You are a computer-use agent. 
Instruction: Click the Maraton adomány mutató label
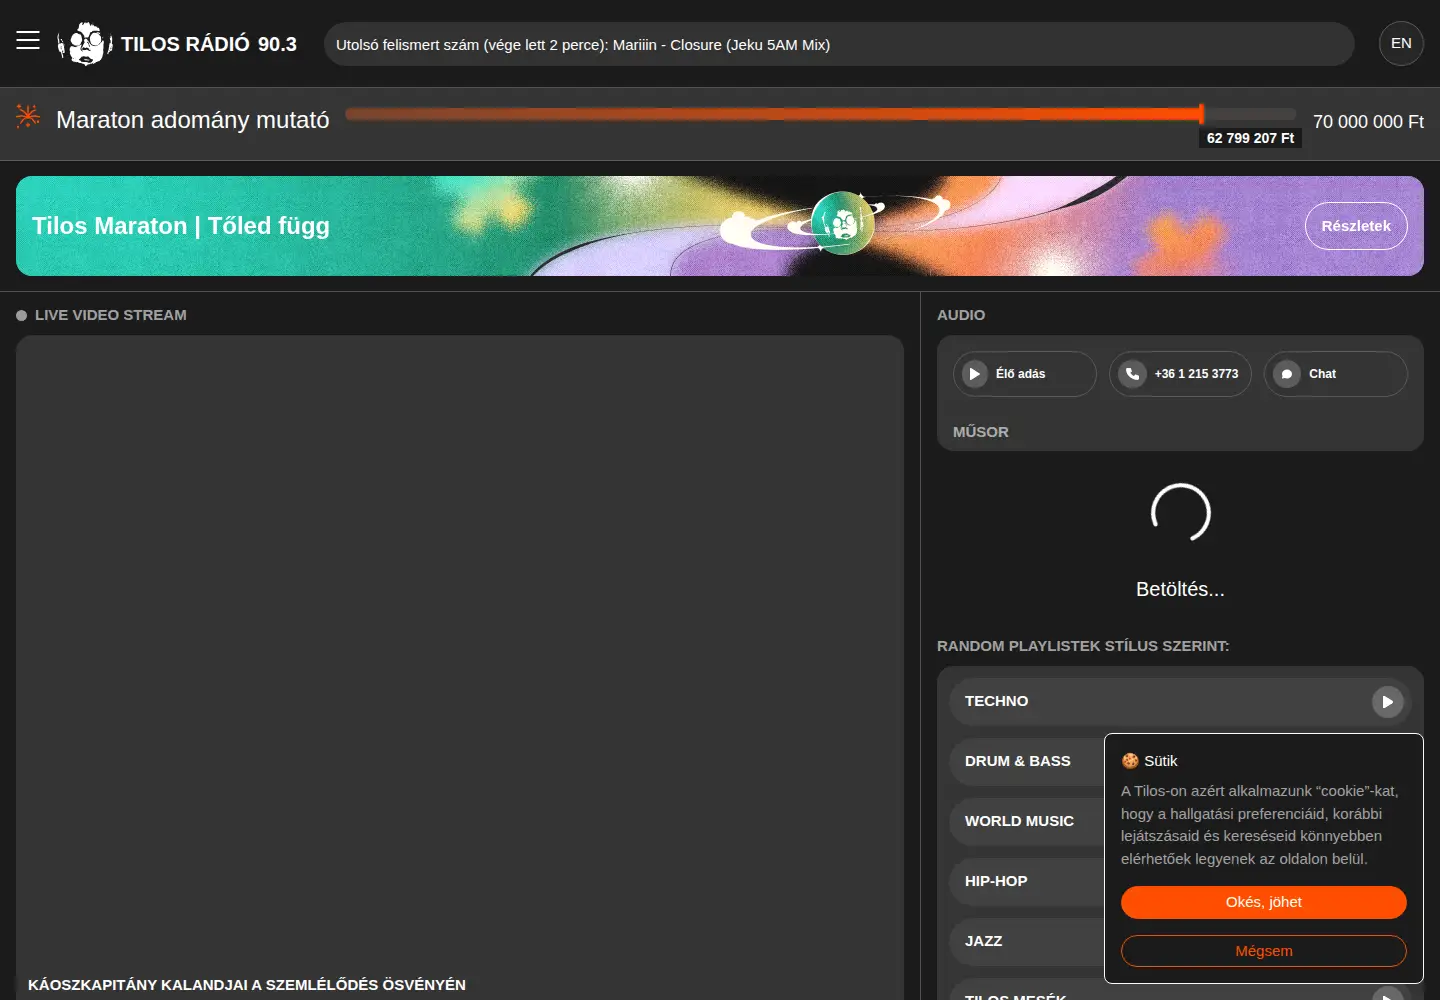coord(193,120)
